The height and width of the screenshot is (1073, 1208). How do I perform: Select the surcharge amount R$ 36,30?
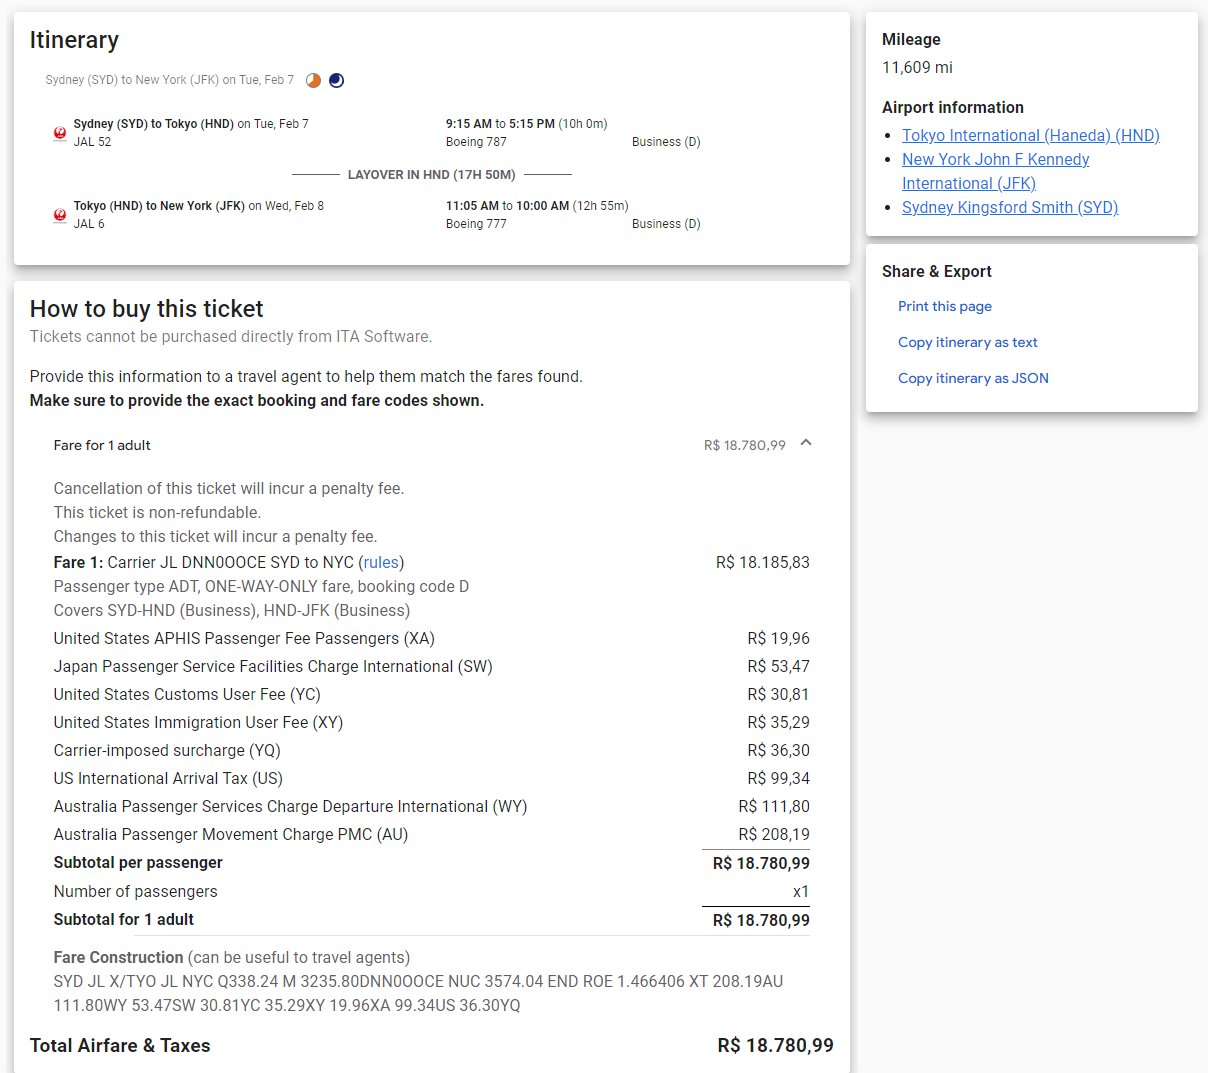(x=778, y=750)
